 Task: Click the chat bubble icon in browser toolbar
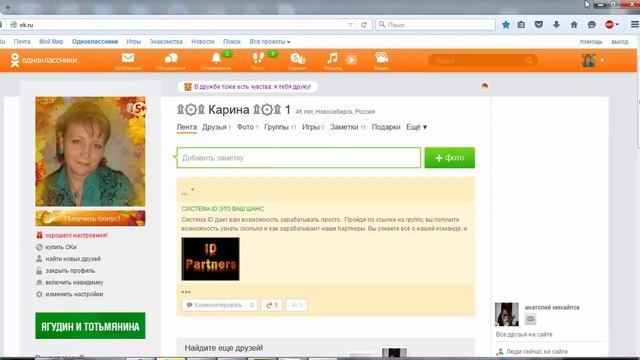pos(591,25)
